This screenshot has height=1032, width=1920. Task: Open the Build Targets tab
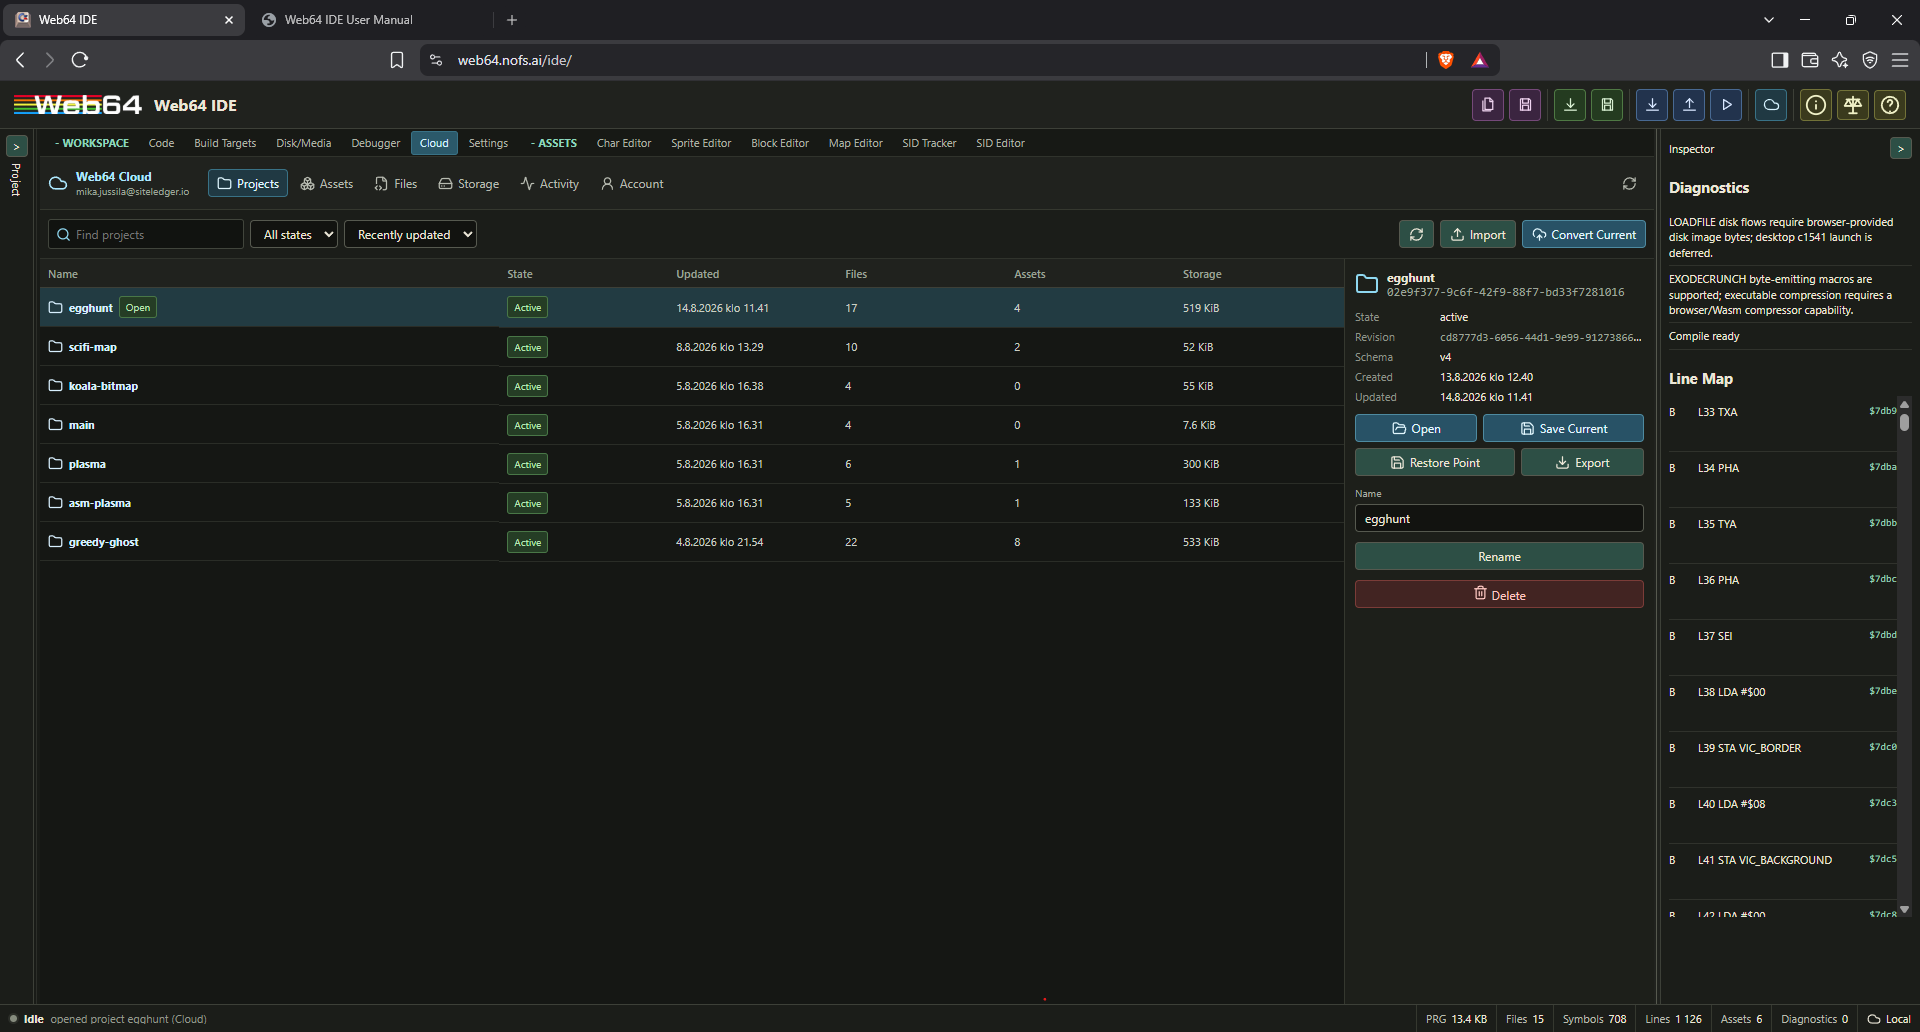225,143
